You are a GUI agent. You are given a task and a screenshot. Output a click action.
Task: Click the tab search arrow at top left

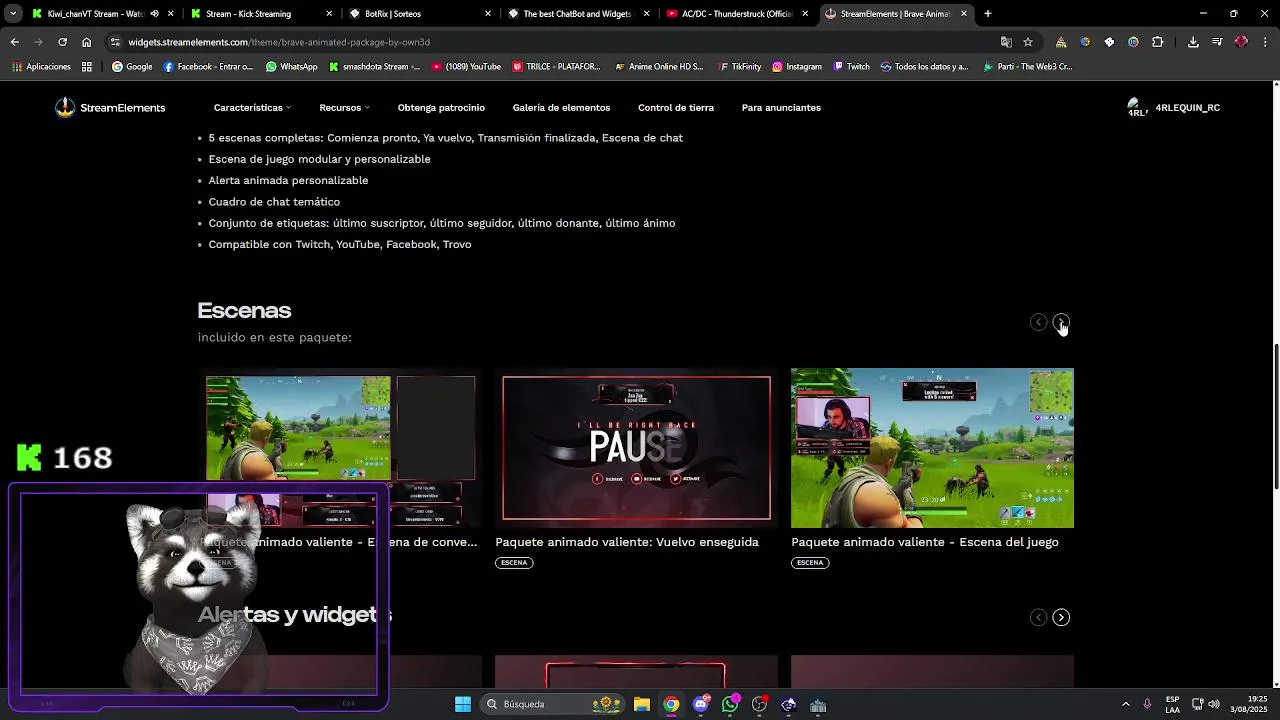(x=13, y=14)
